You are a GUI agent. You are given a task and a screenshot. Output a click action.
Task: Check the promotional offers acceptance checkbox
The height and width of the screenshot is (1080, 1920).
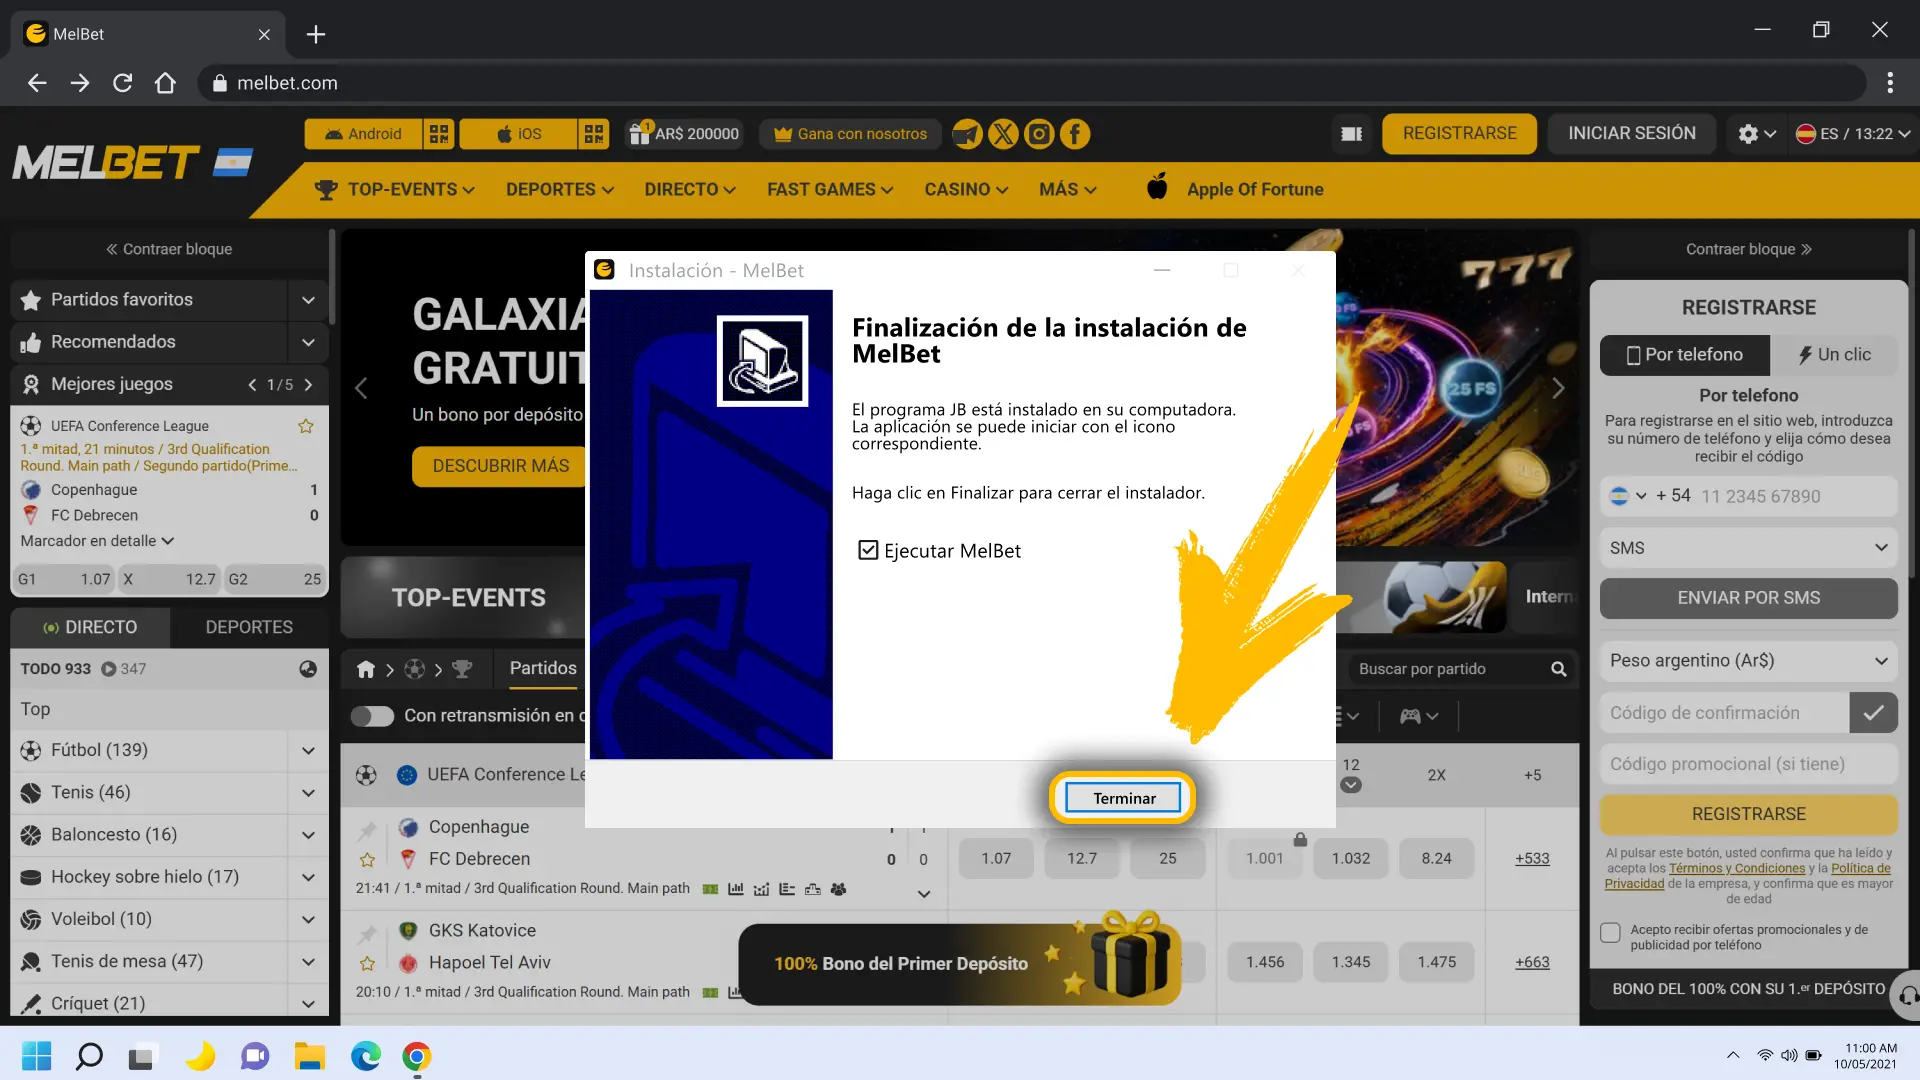(x=1610, y=932)
